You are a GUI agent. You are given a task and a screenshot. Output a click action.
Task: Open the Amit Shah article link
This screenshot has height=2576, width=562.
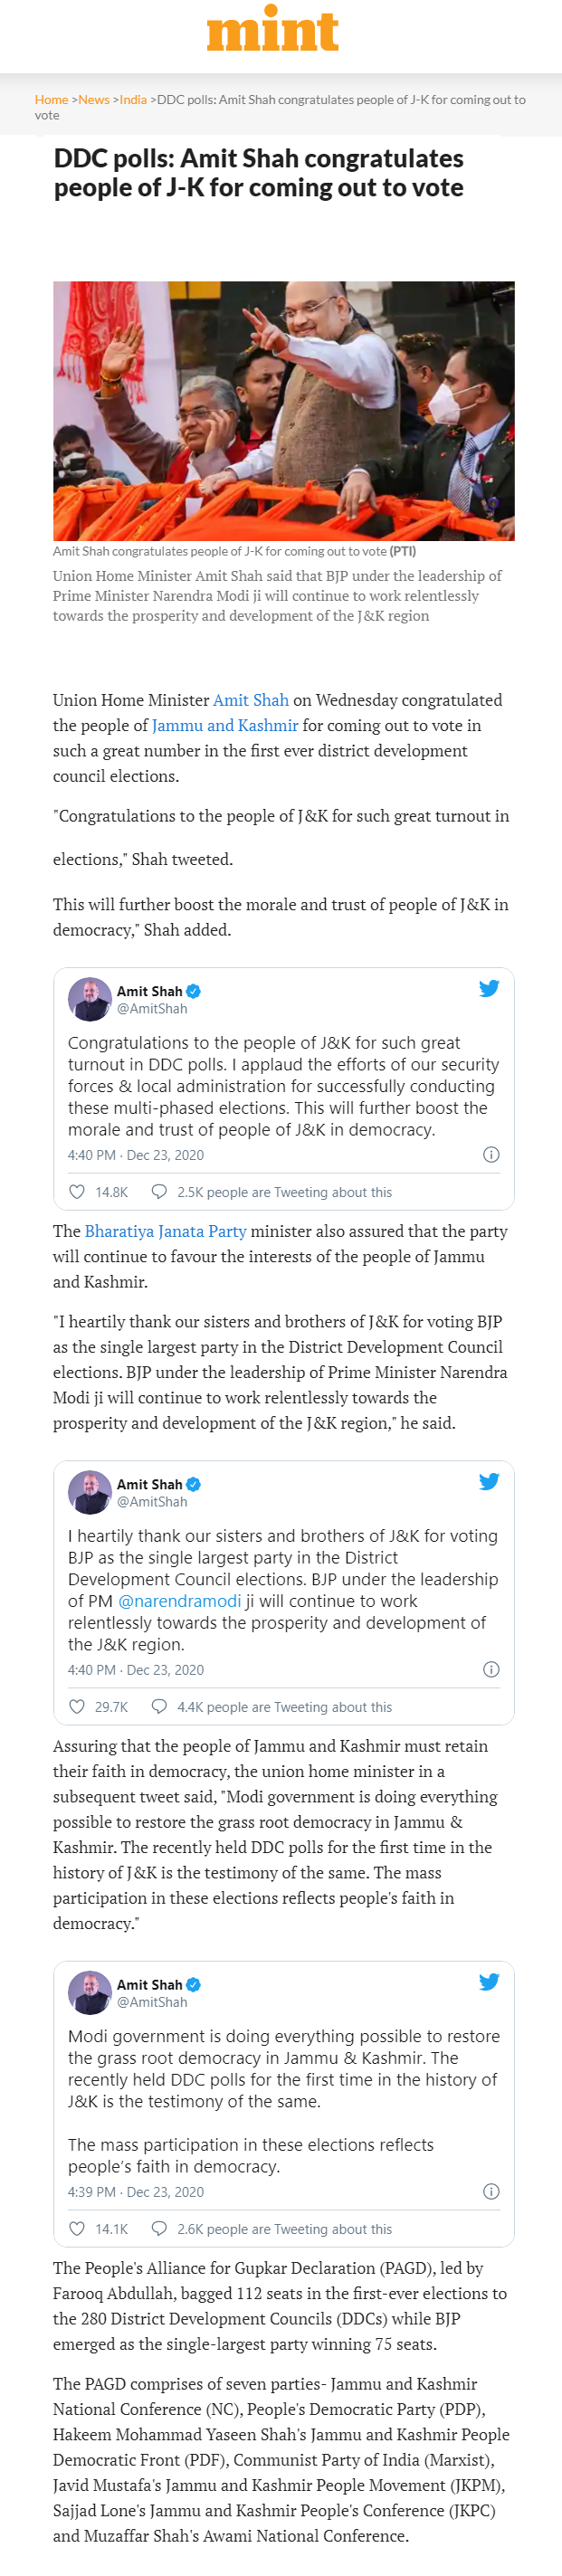point(251,700)
